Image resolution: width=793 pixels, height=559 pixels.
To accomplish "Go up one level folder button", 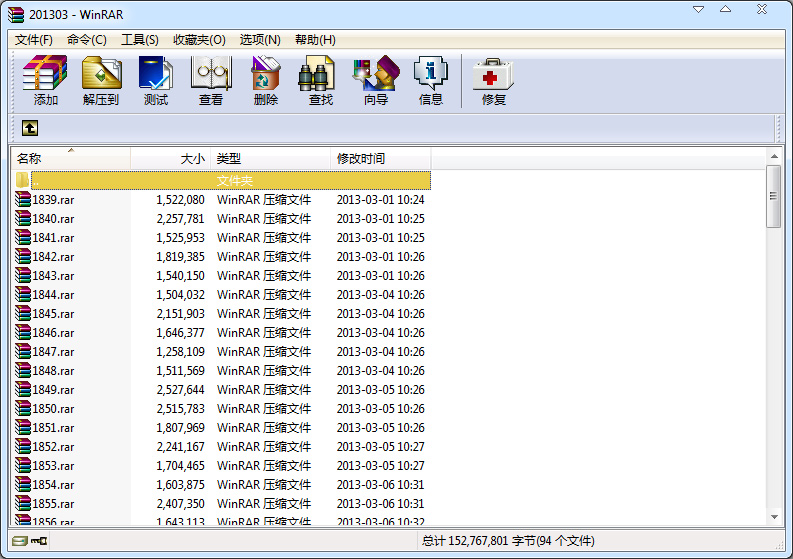I will pos(30,128).
